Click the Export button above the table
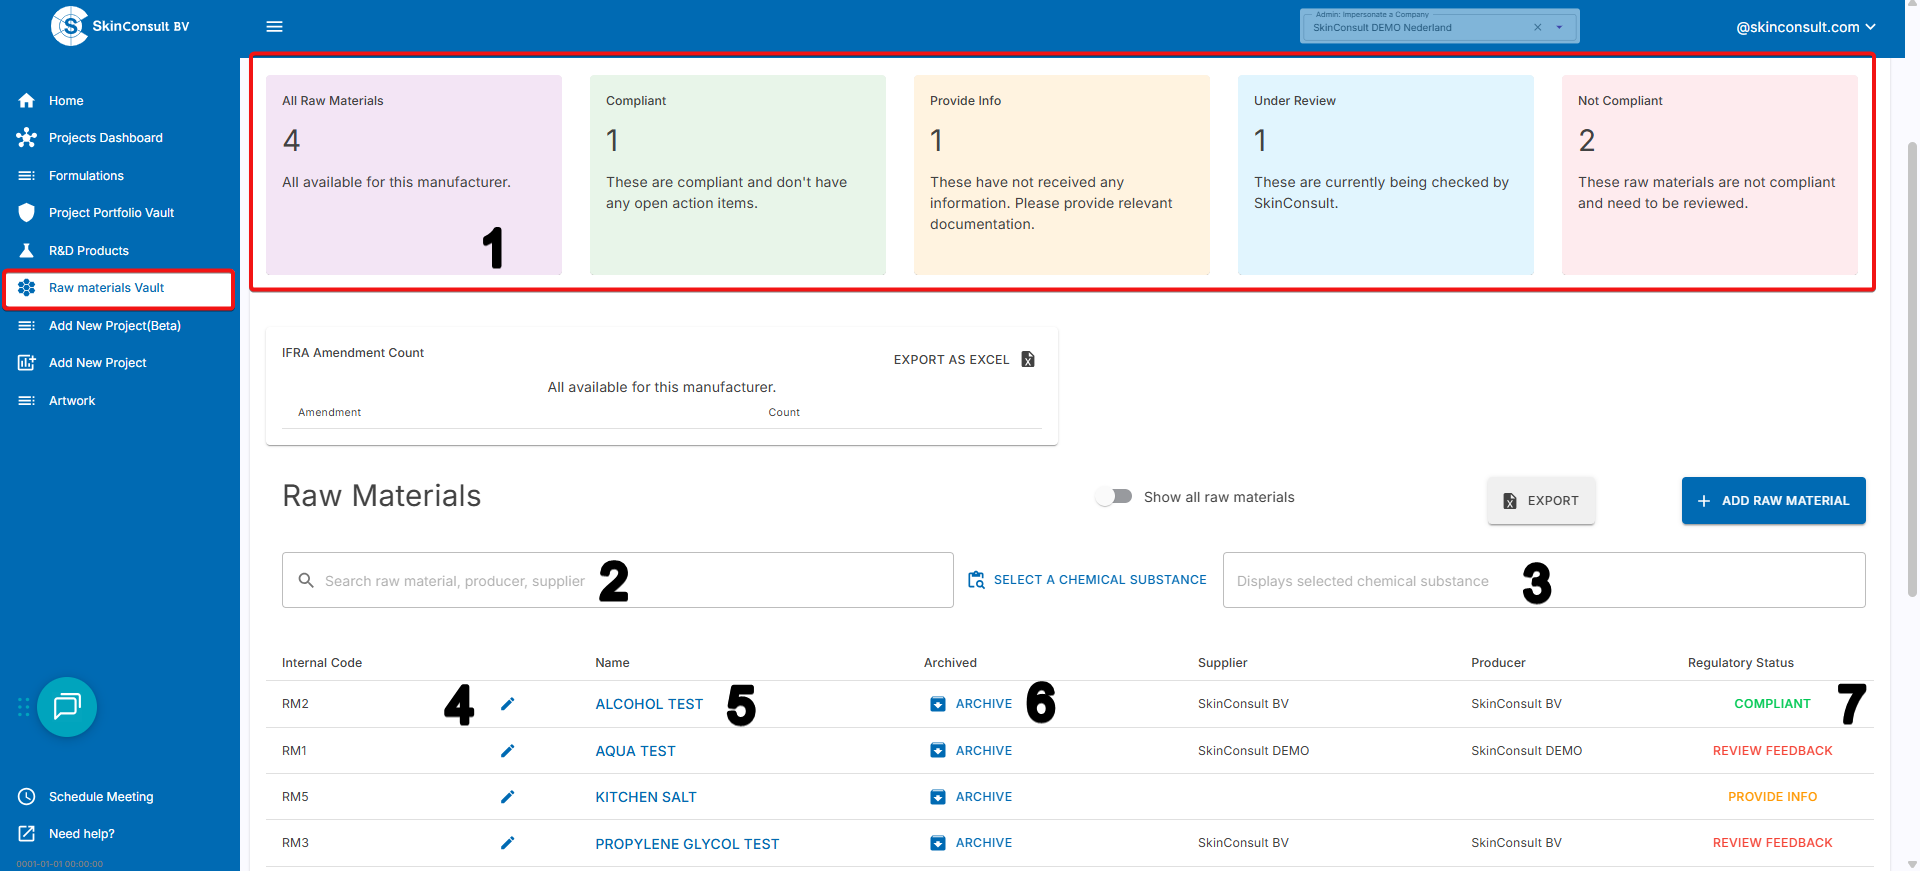 pyautogui.click(x=1541, y=501)
